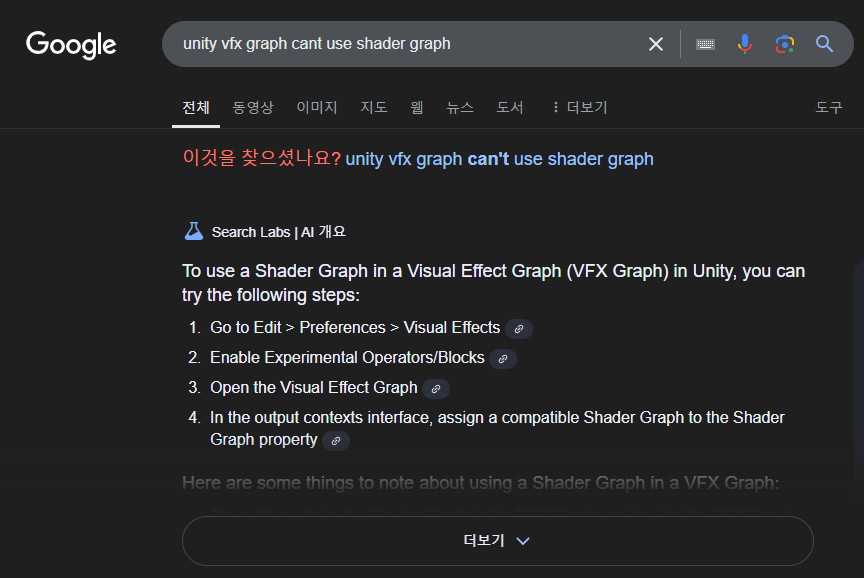The image size is (864, 578).
Task: Clear the search query with X icon
Action: coord(656,44)
